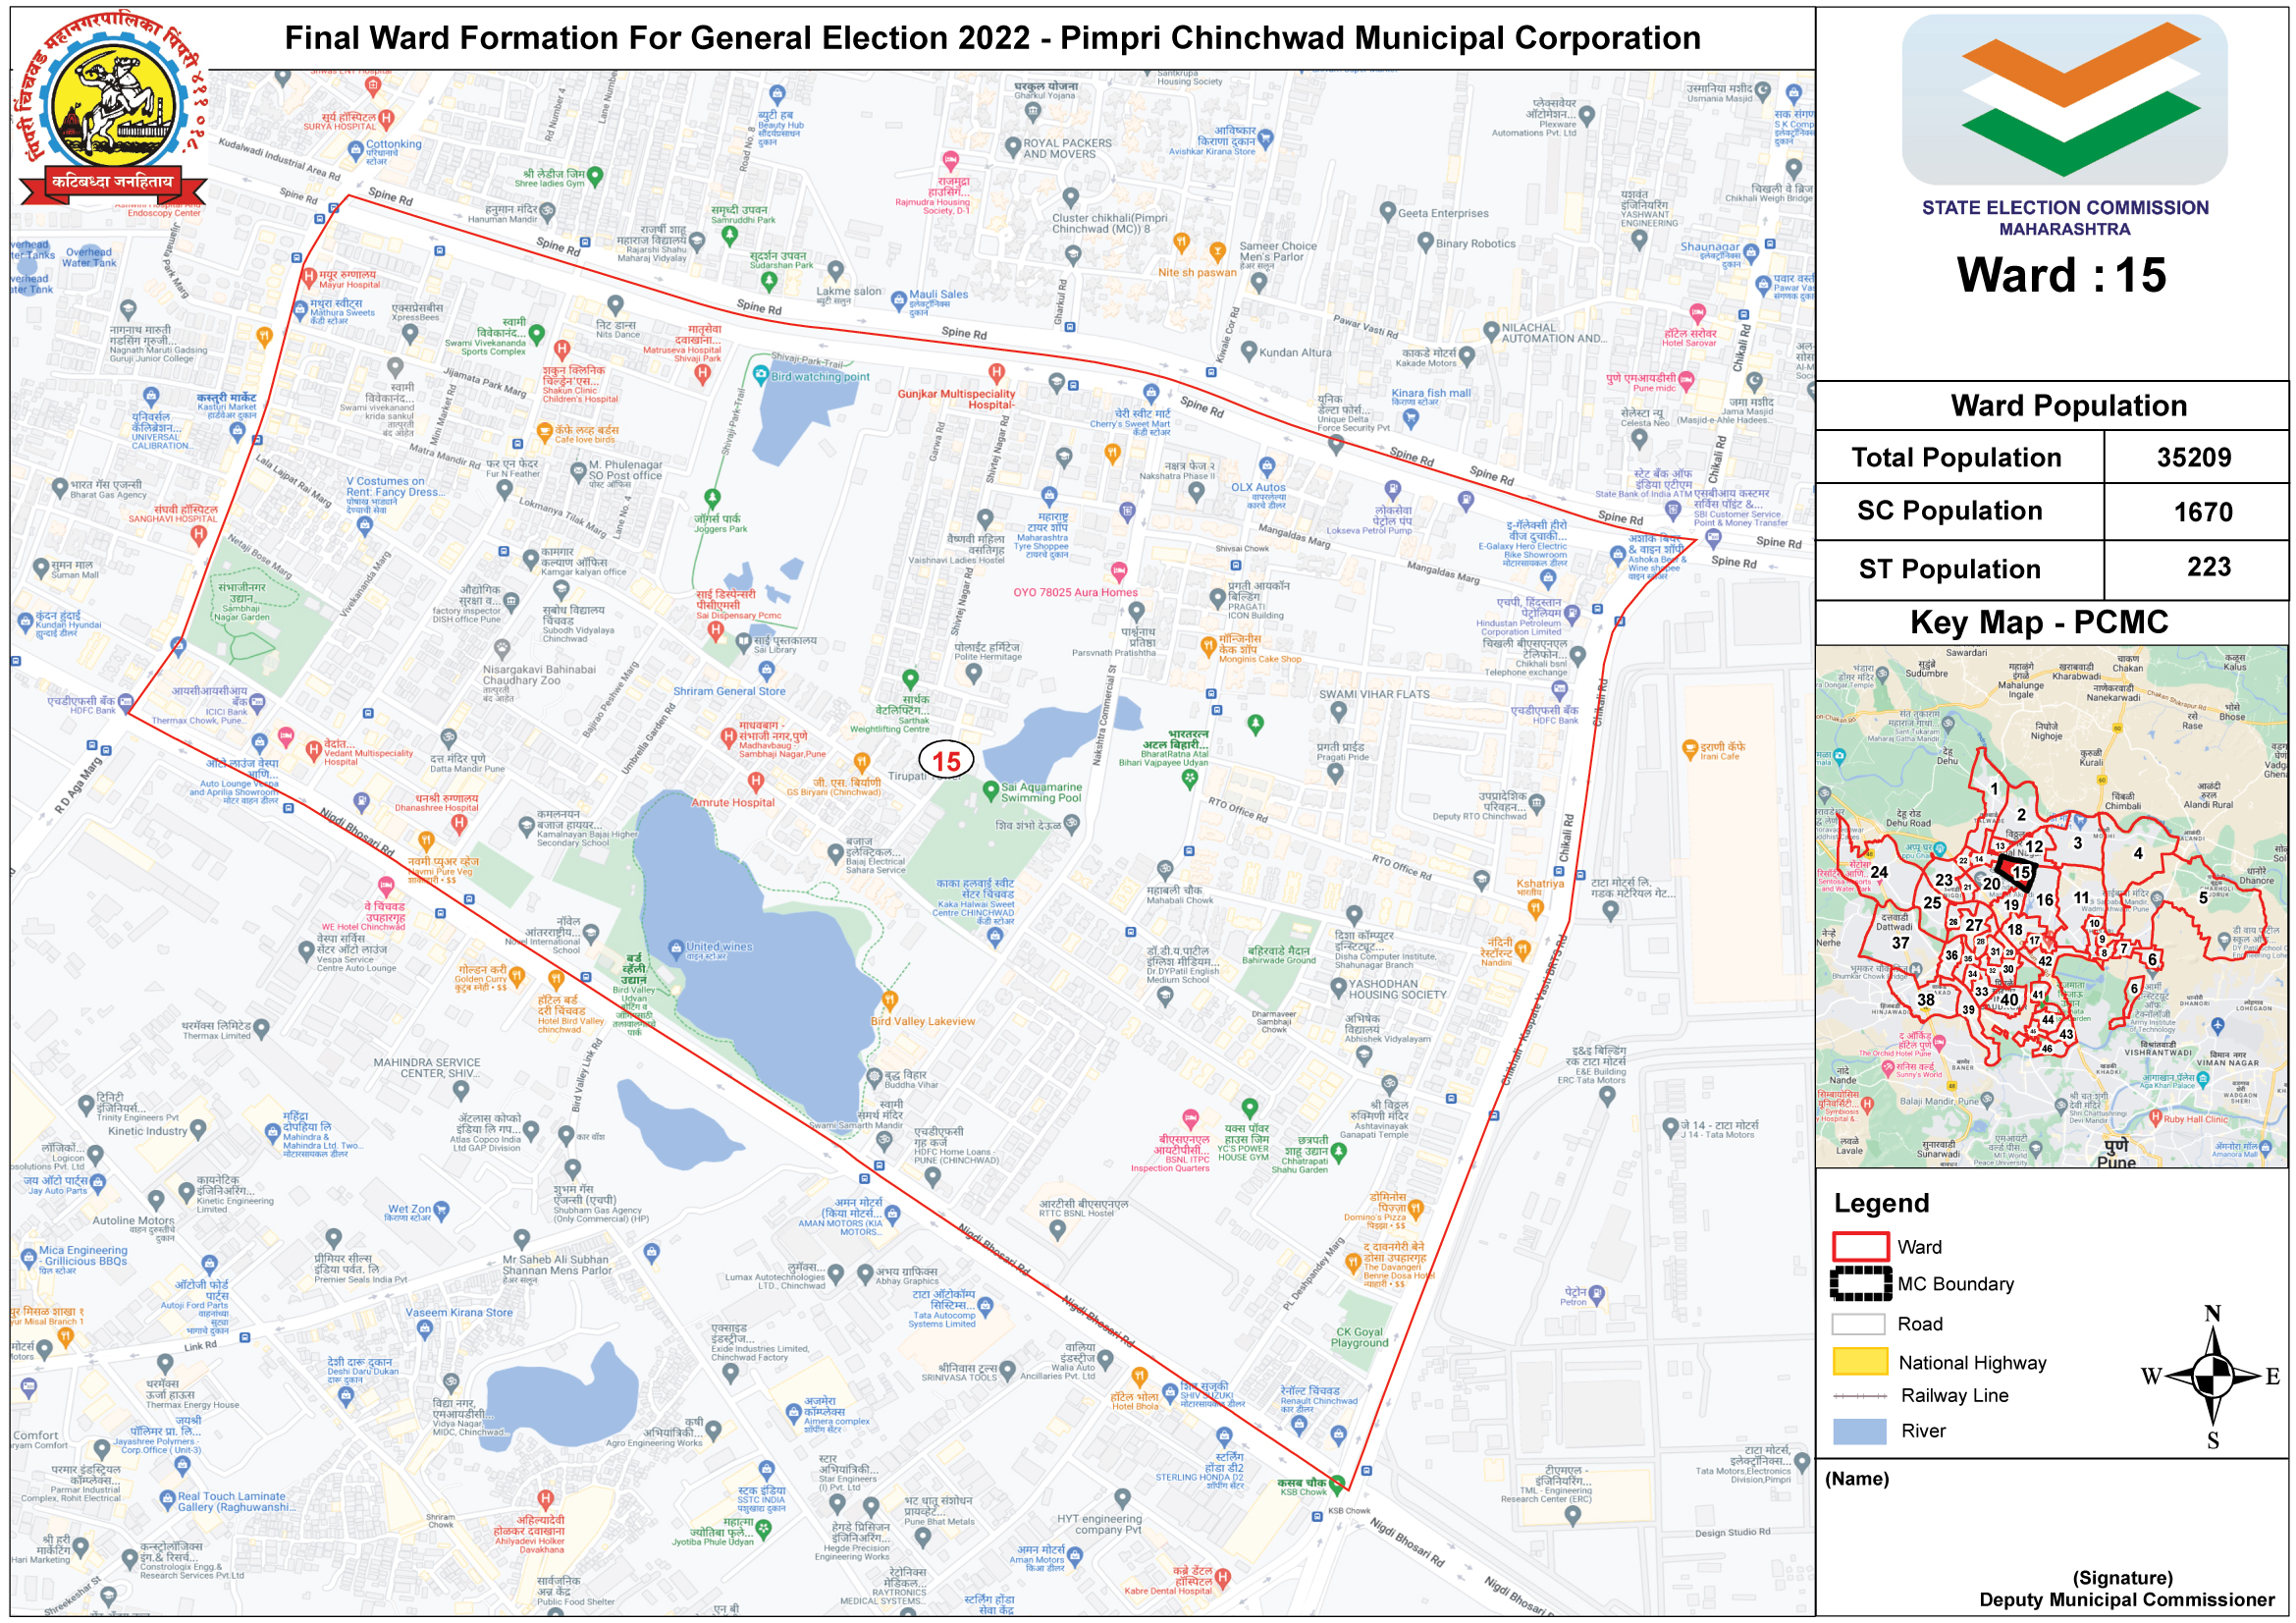Click the Mahabali Chowk pin
Image resolution: width=2296 pixels, height=1623 pixels.
pos(1164,870)
